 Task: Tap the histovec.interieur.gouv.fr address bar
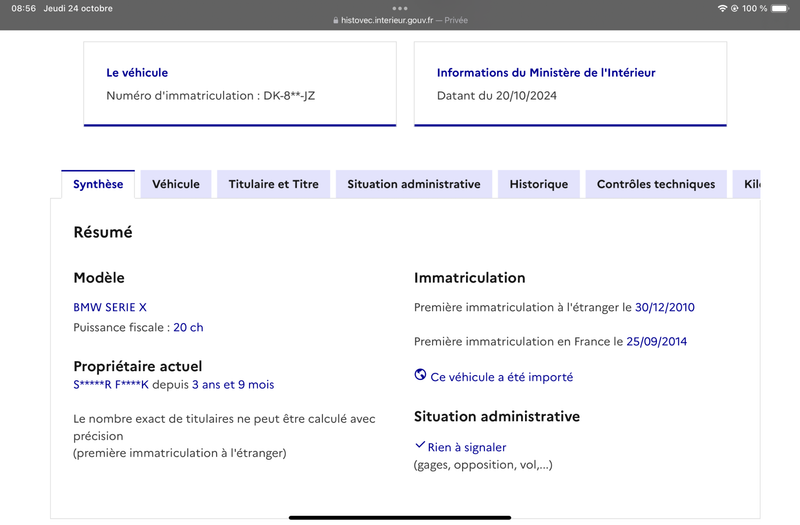[400, 20]
